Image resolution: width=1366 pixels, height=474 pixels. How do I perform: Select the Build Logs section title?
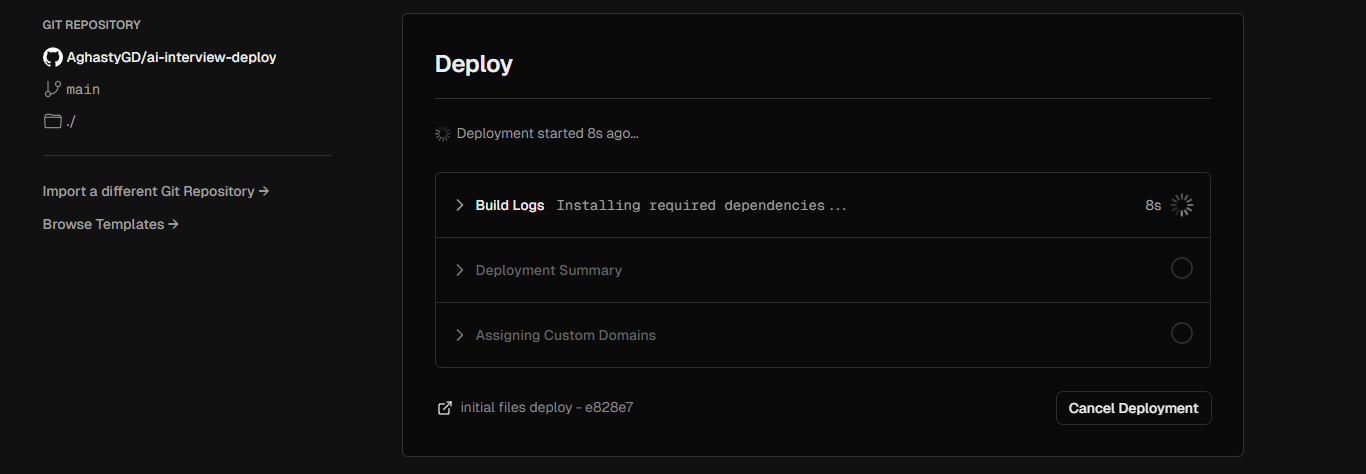tap(510, 205)
